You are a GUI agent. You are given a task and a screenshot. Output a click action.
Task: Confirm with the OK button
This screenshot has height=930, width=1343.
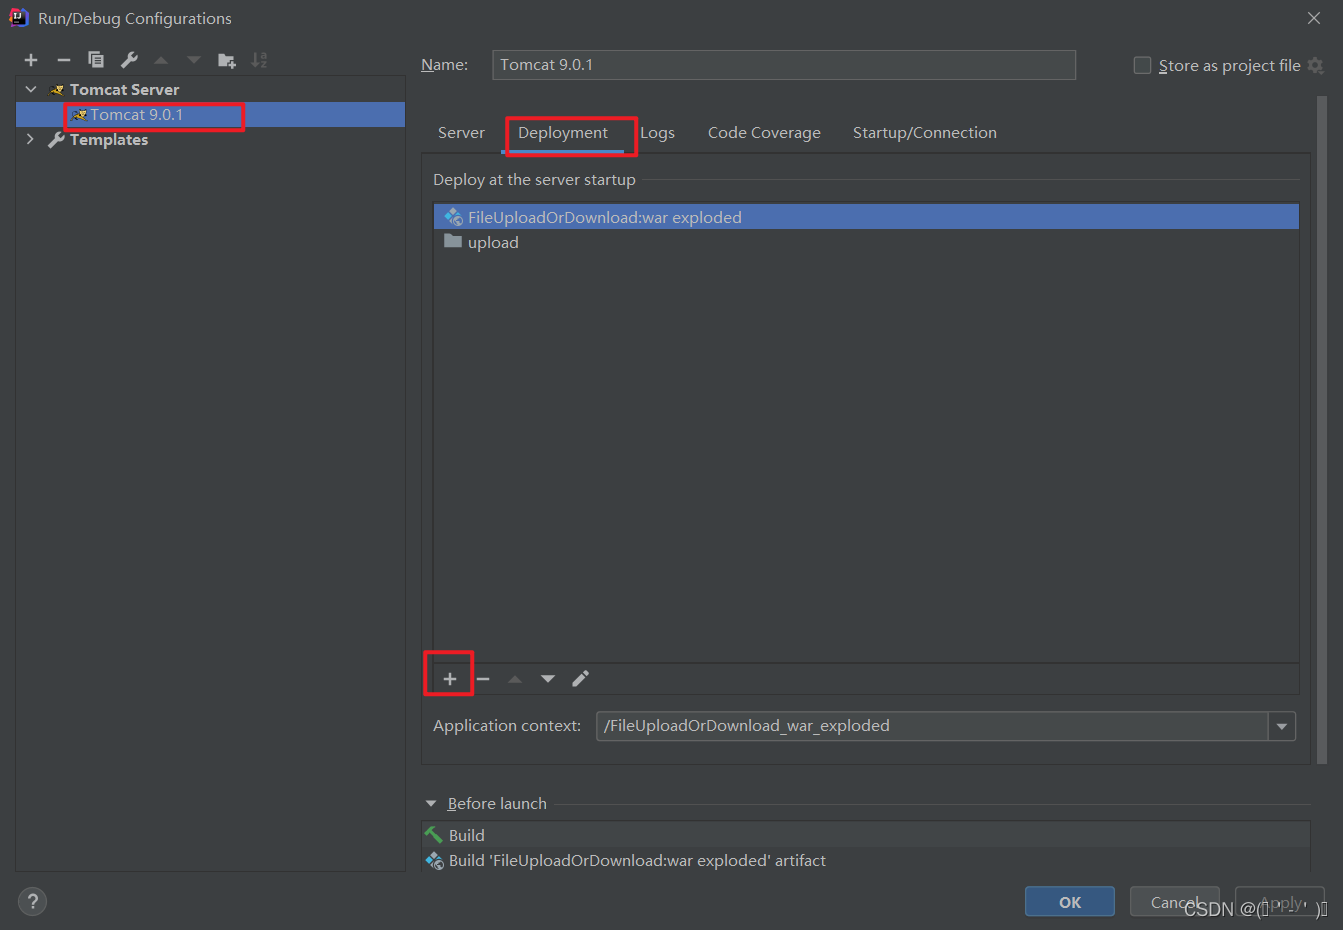(1070, 902)
